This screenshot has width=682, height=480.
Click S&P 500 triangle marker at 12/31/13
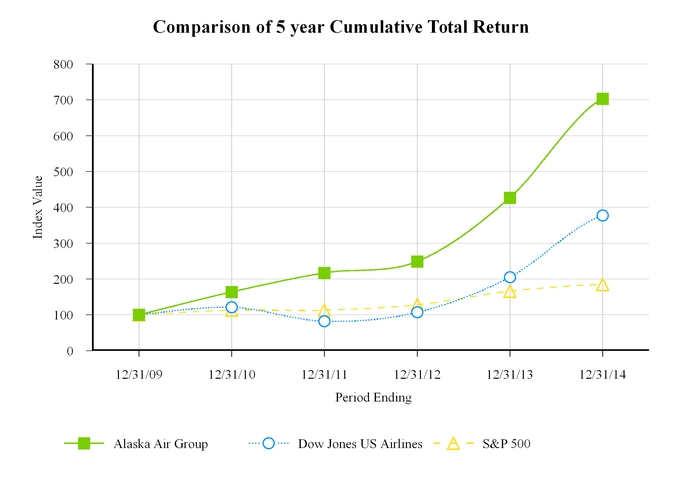point(510,291)
